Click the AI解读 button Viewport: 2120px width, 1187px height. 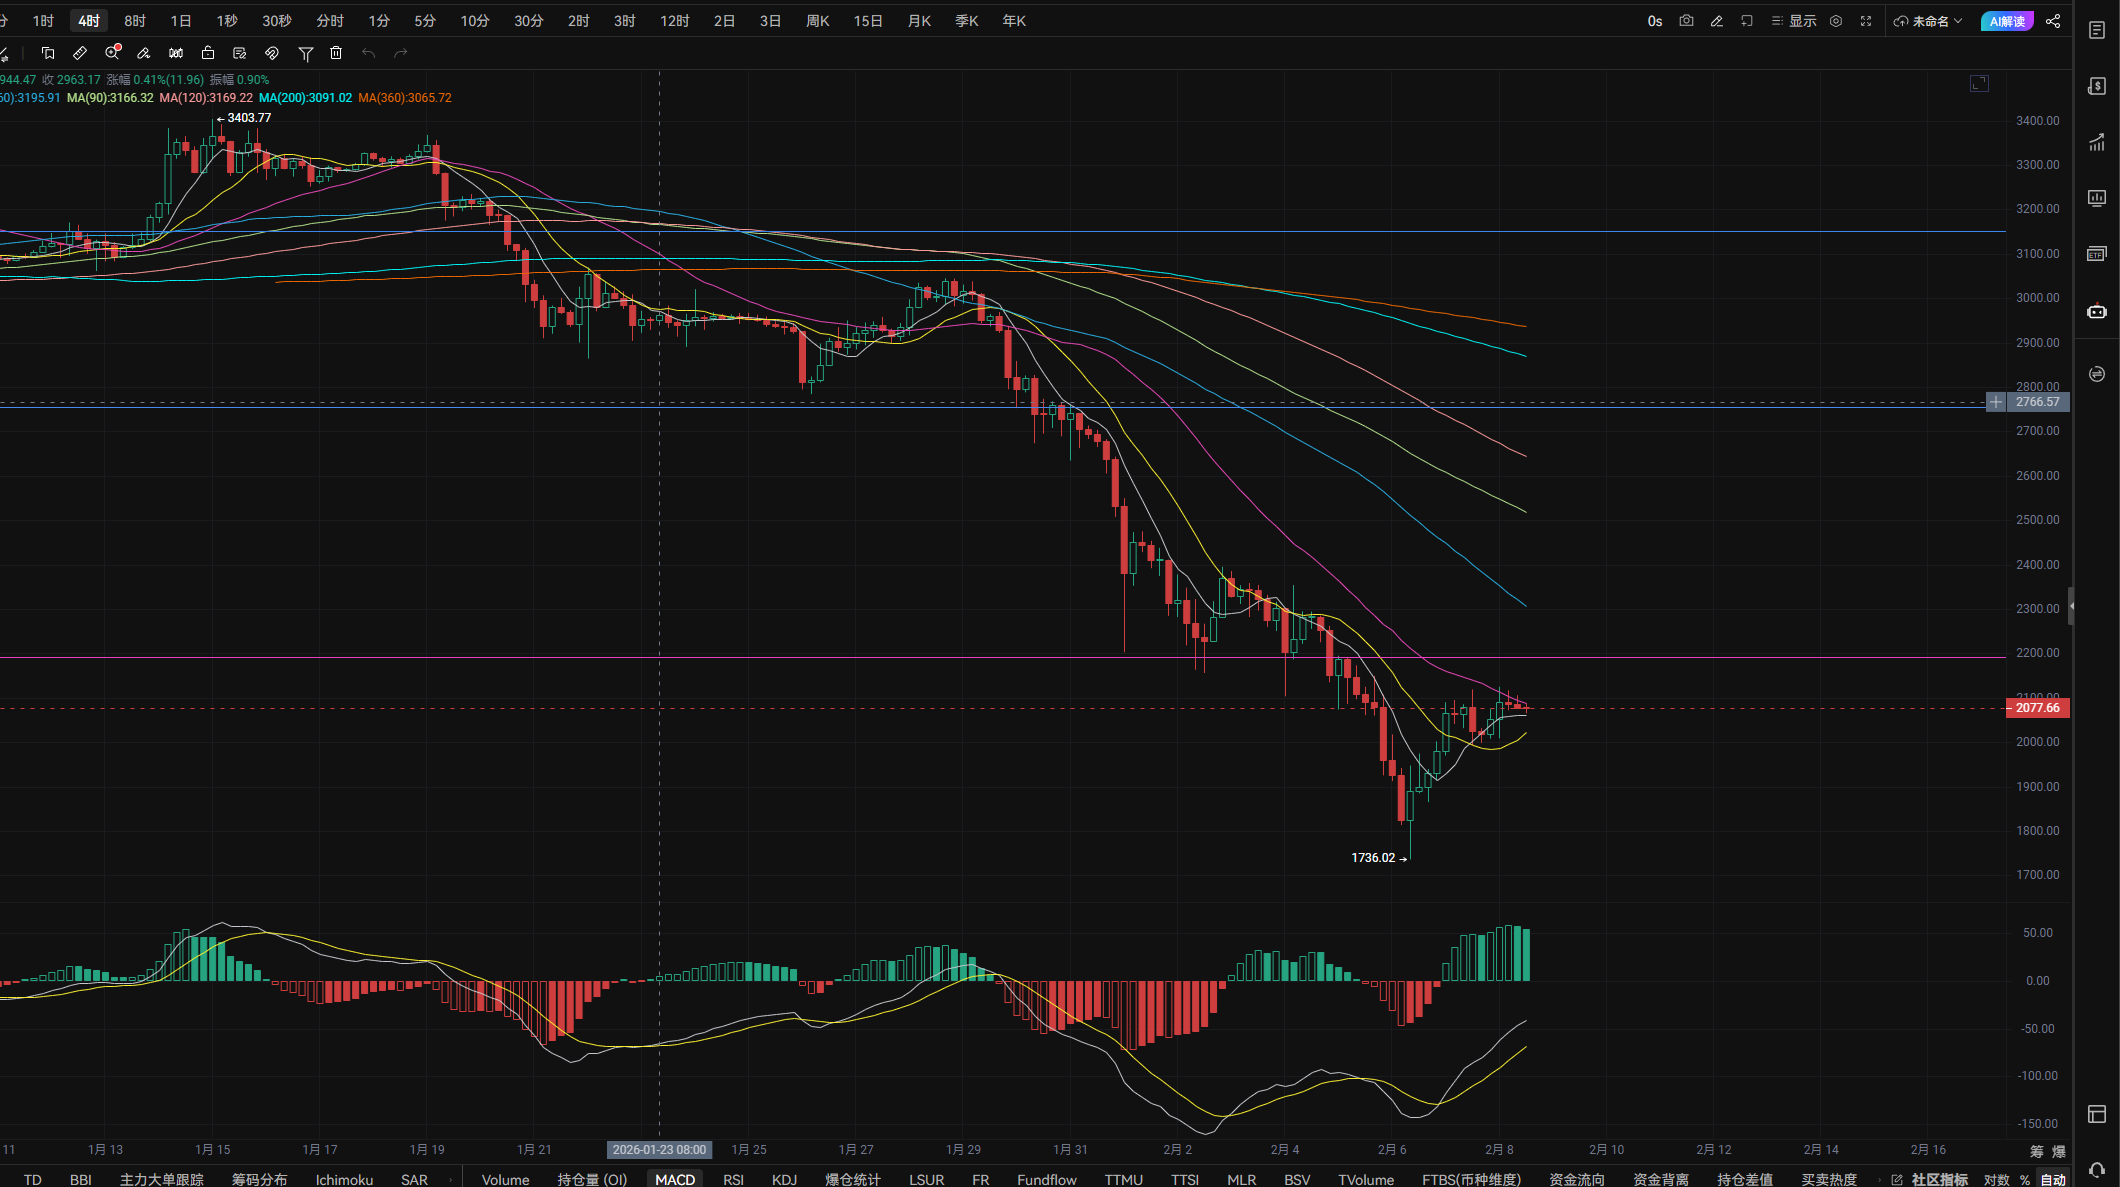[2006, 21]
